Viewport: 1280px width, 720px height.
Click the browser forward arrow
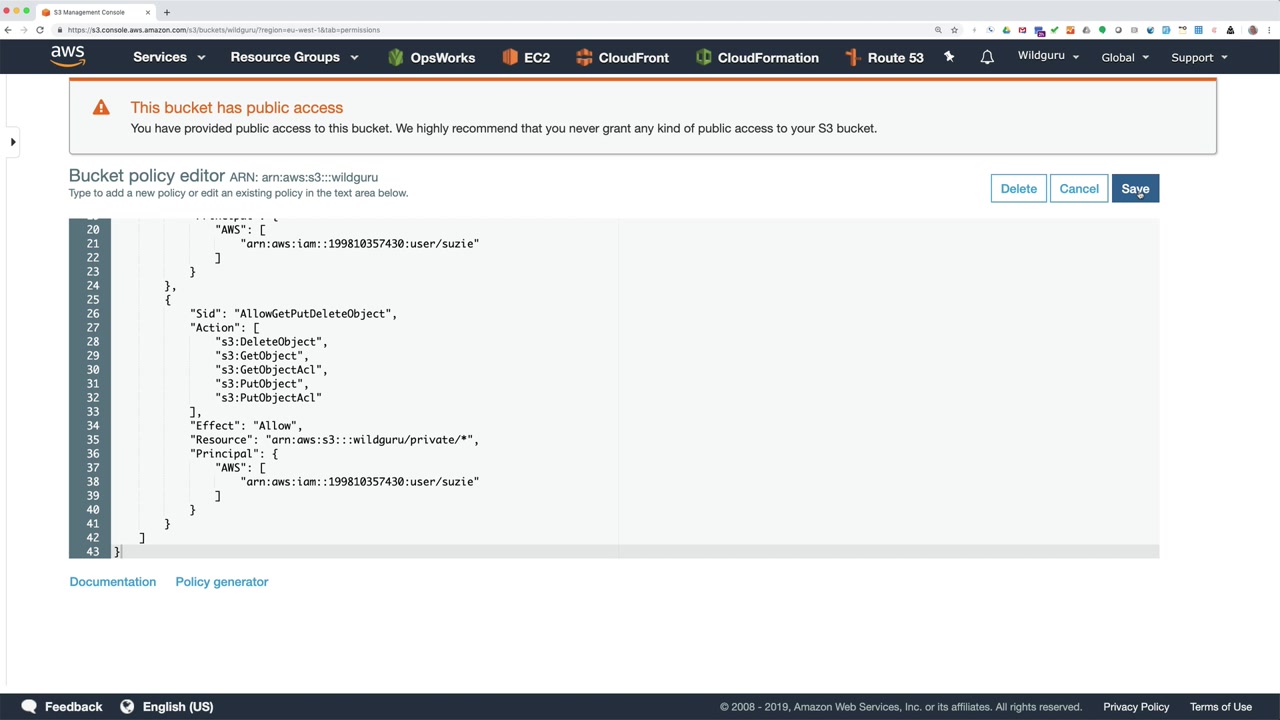coord(24,30)
